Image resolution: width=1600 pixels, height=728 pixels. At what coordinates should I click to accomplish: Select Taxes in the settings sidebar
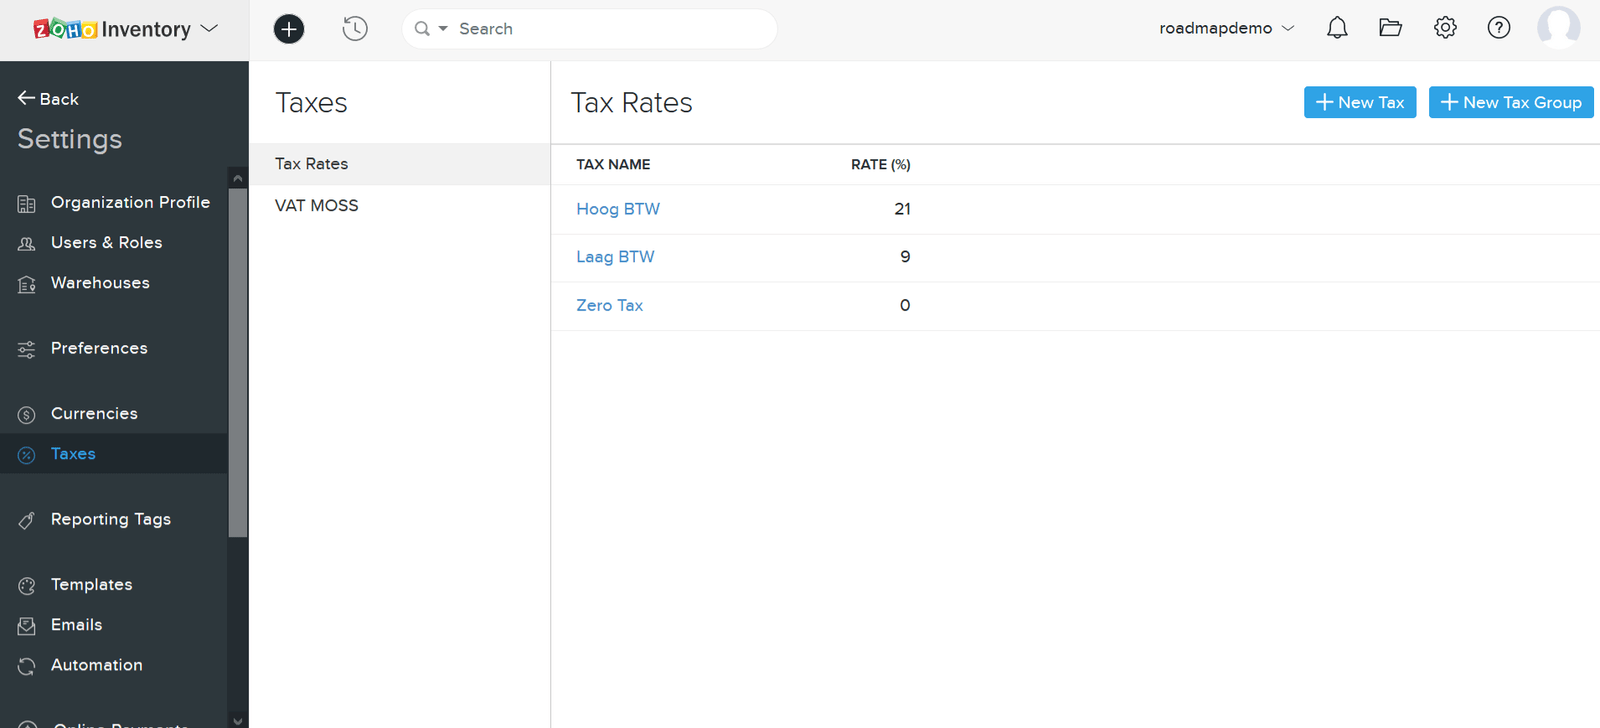[x=114, y=453]
